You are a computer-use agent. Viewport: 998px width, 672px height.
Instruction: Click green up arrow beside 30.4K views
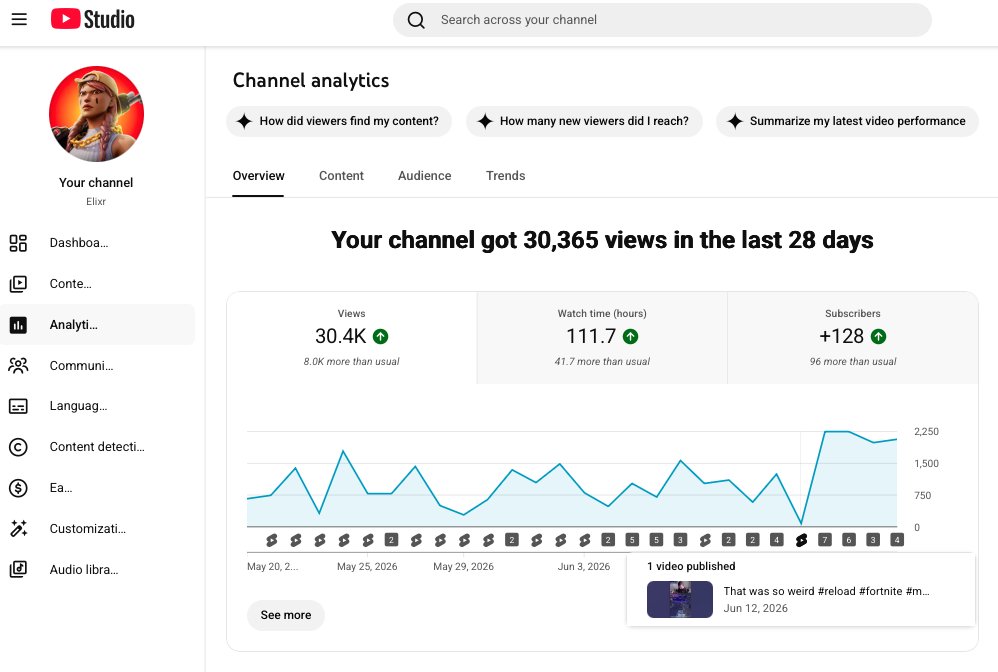tap(381, 336)
